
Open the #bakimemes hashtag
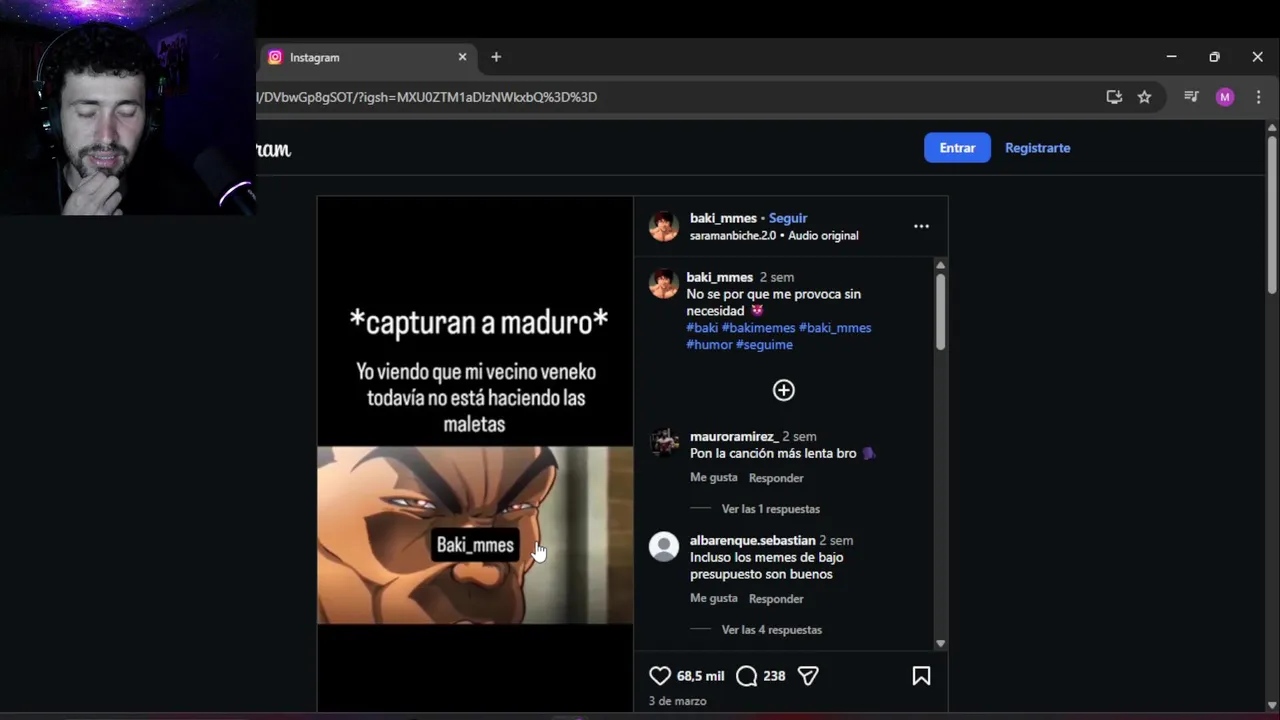pos(758,327)
